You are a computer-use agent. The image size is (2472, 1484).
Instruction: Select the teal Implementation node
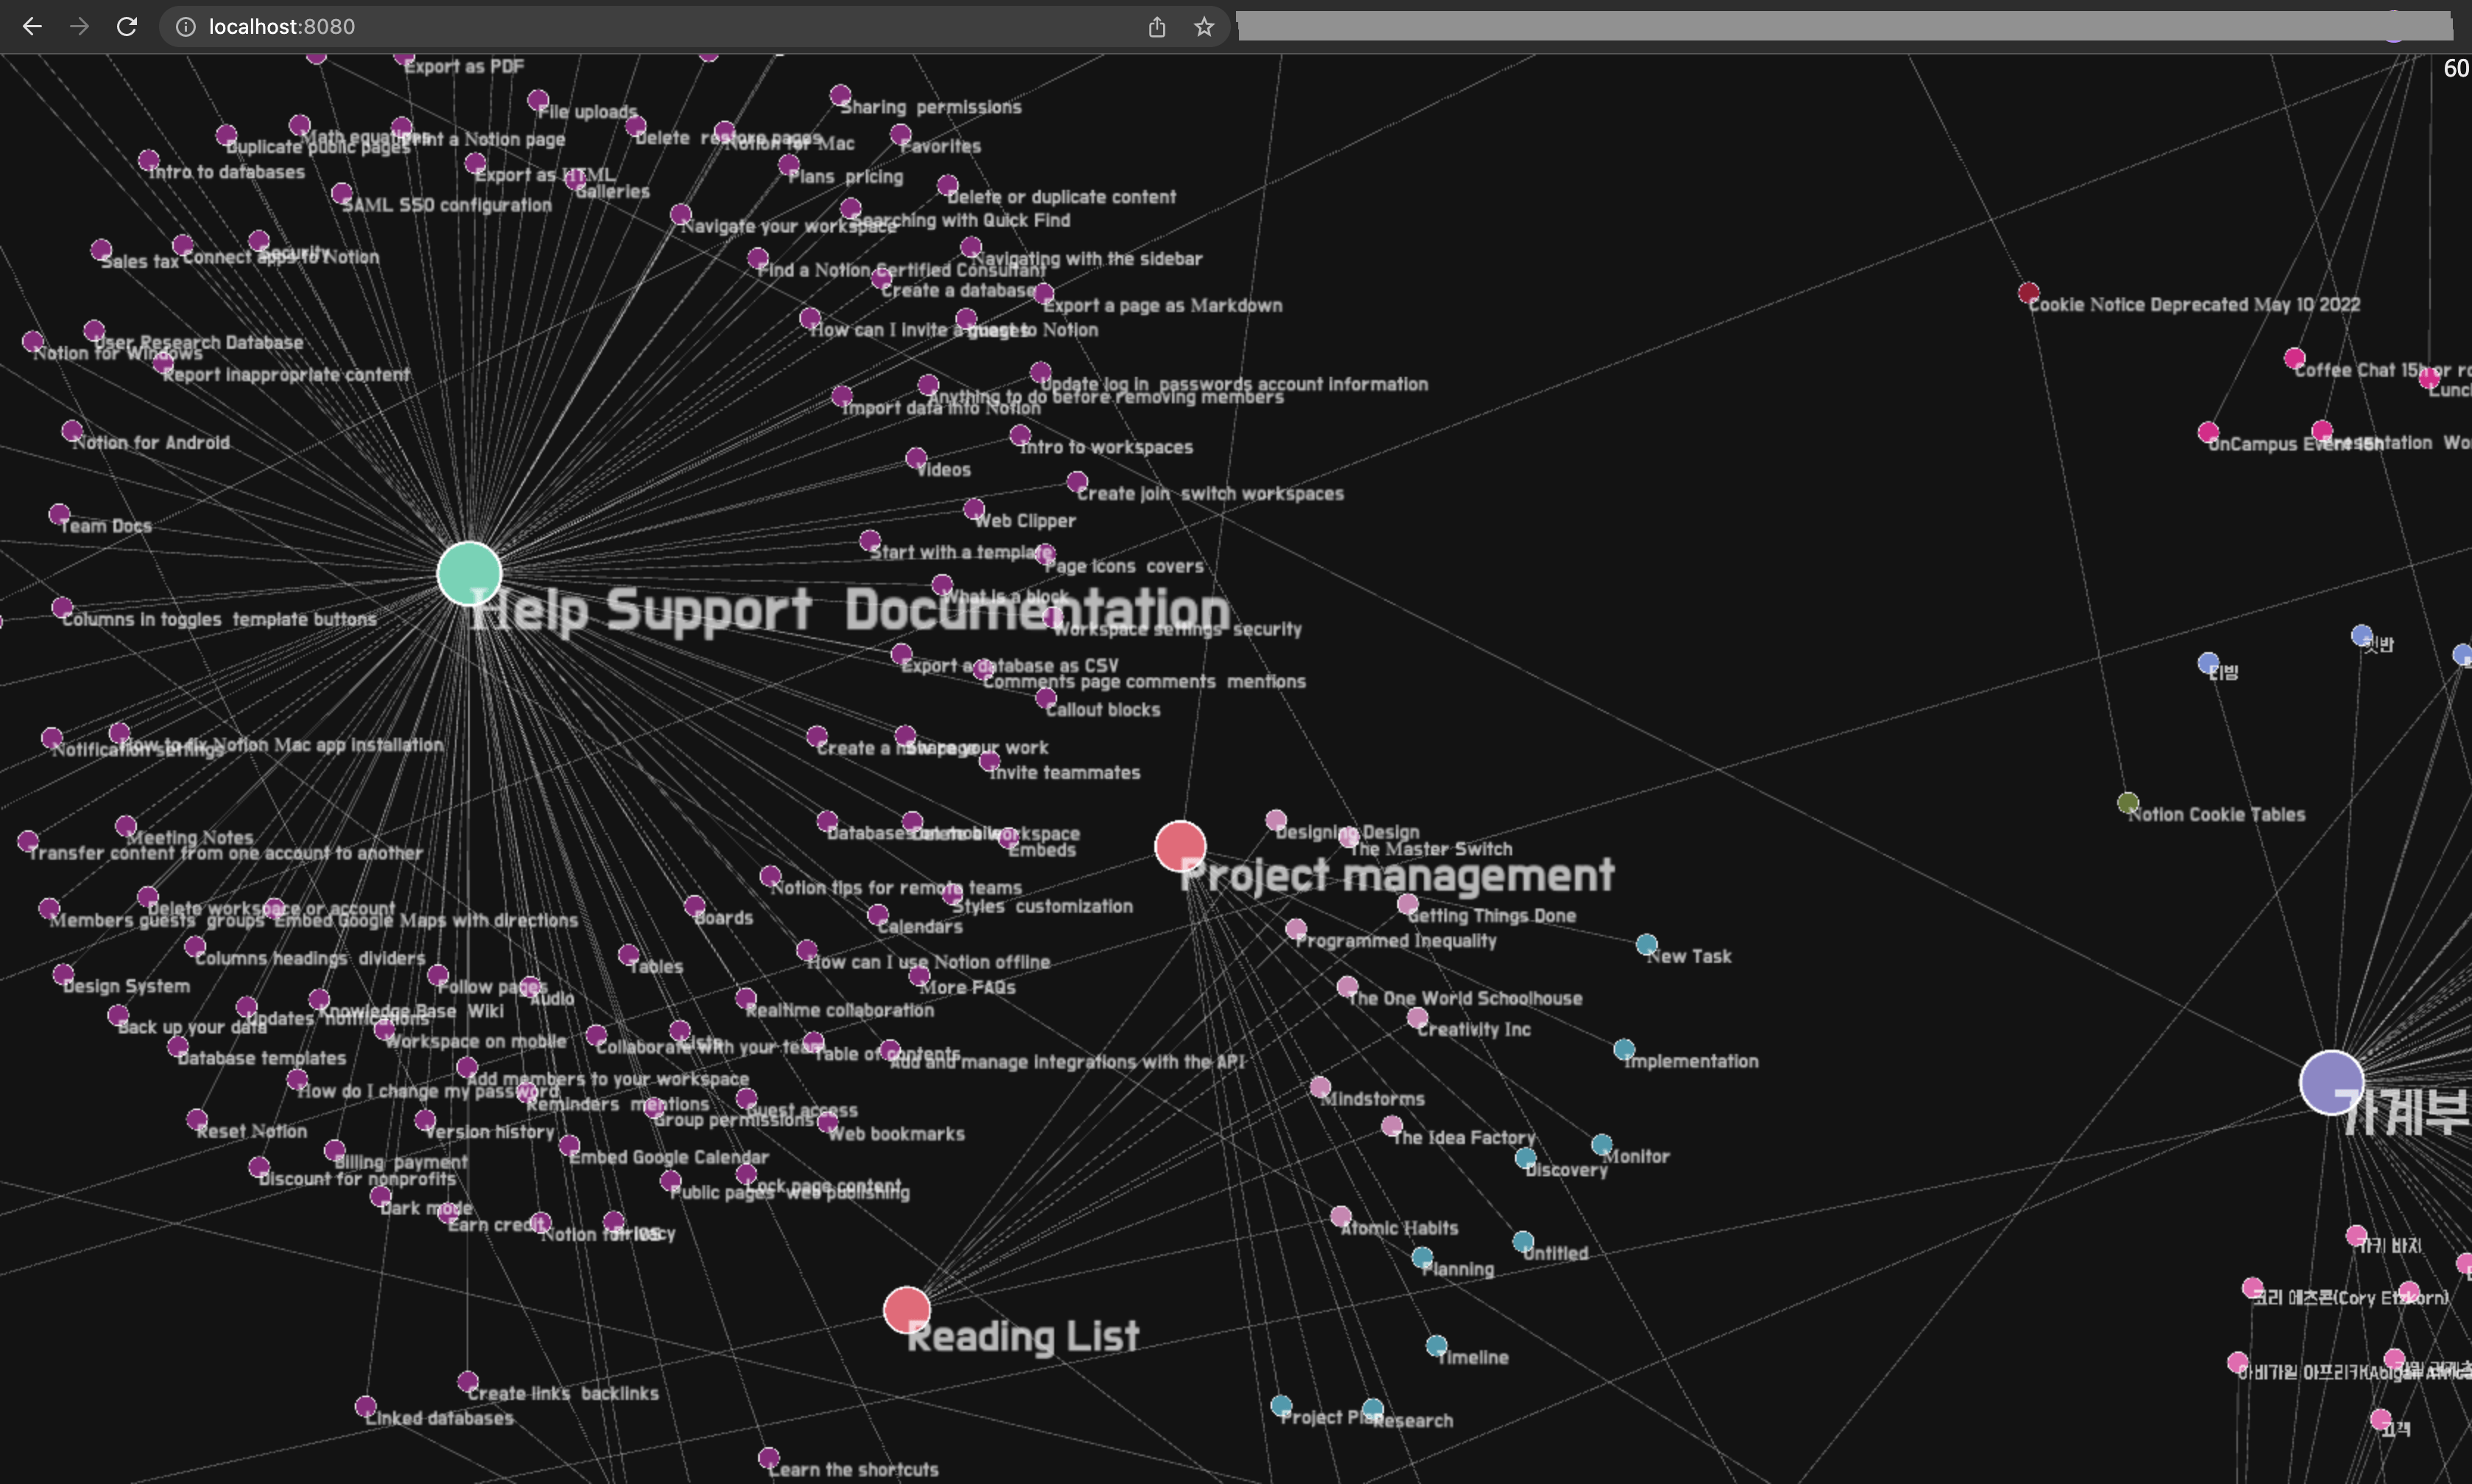pyautogui.click(x=1624, y=1049)
